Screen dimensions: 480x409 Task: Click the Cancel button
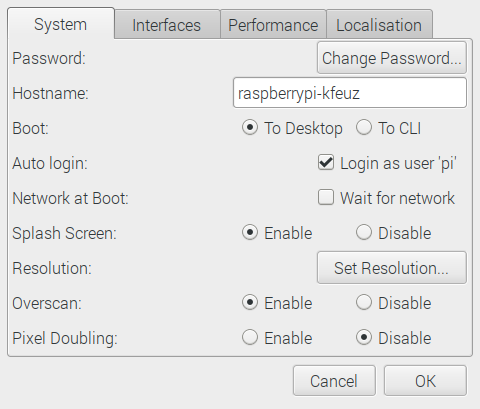coord(334,381)
